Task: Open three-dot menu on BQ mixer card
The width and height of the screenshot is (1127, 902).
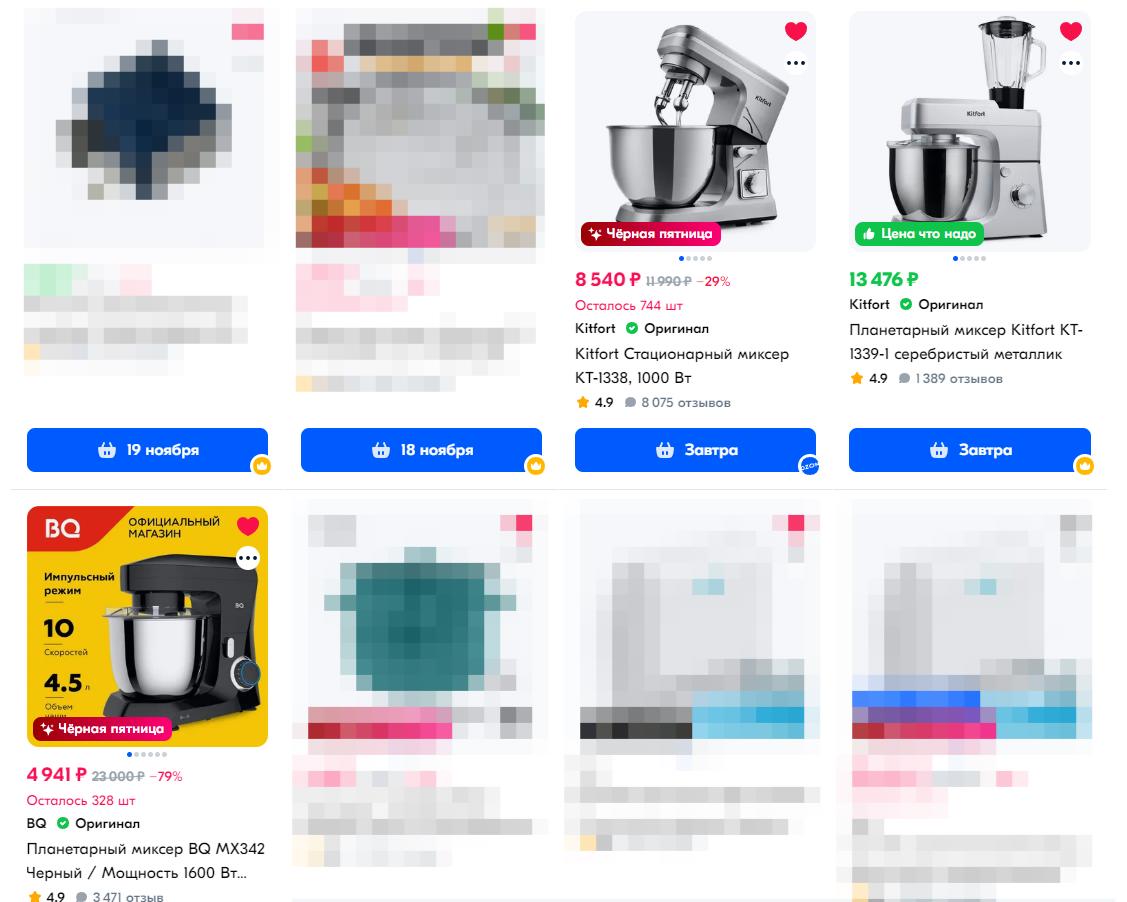Action: point(248,558)
